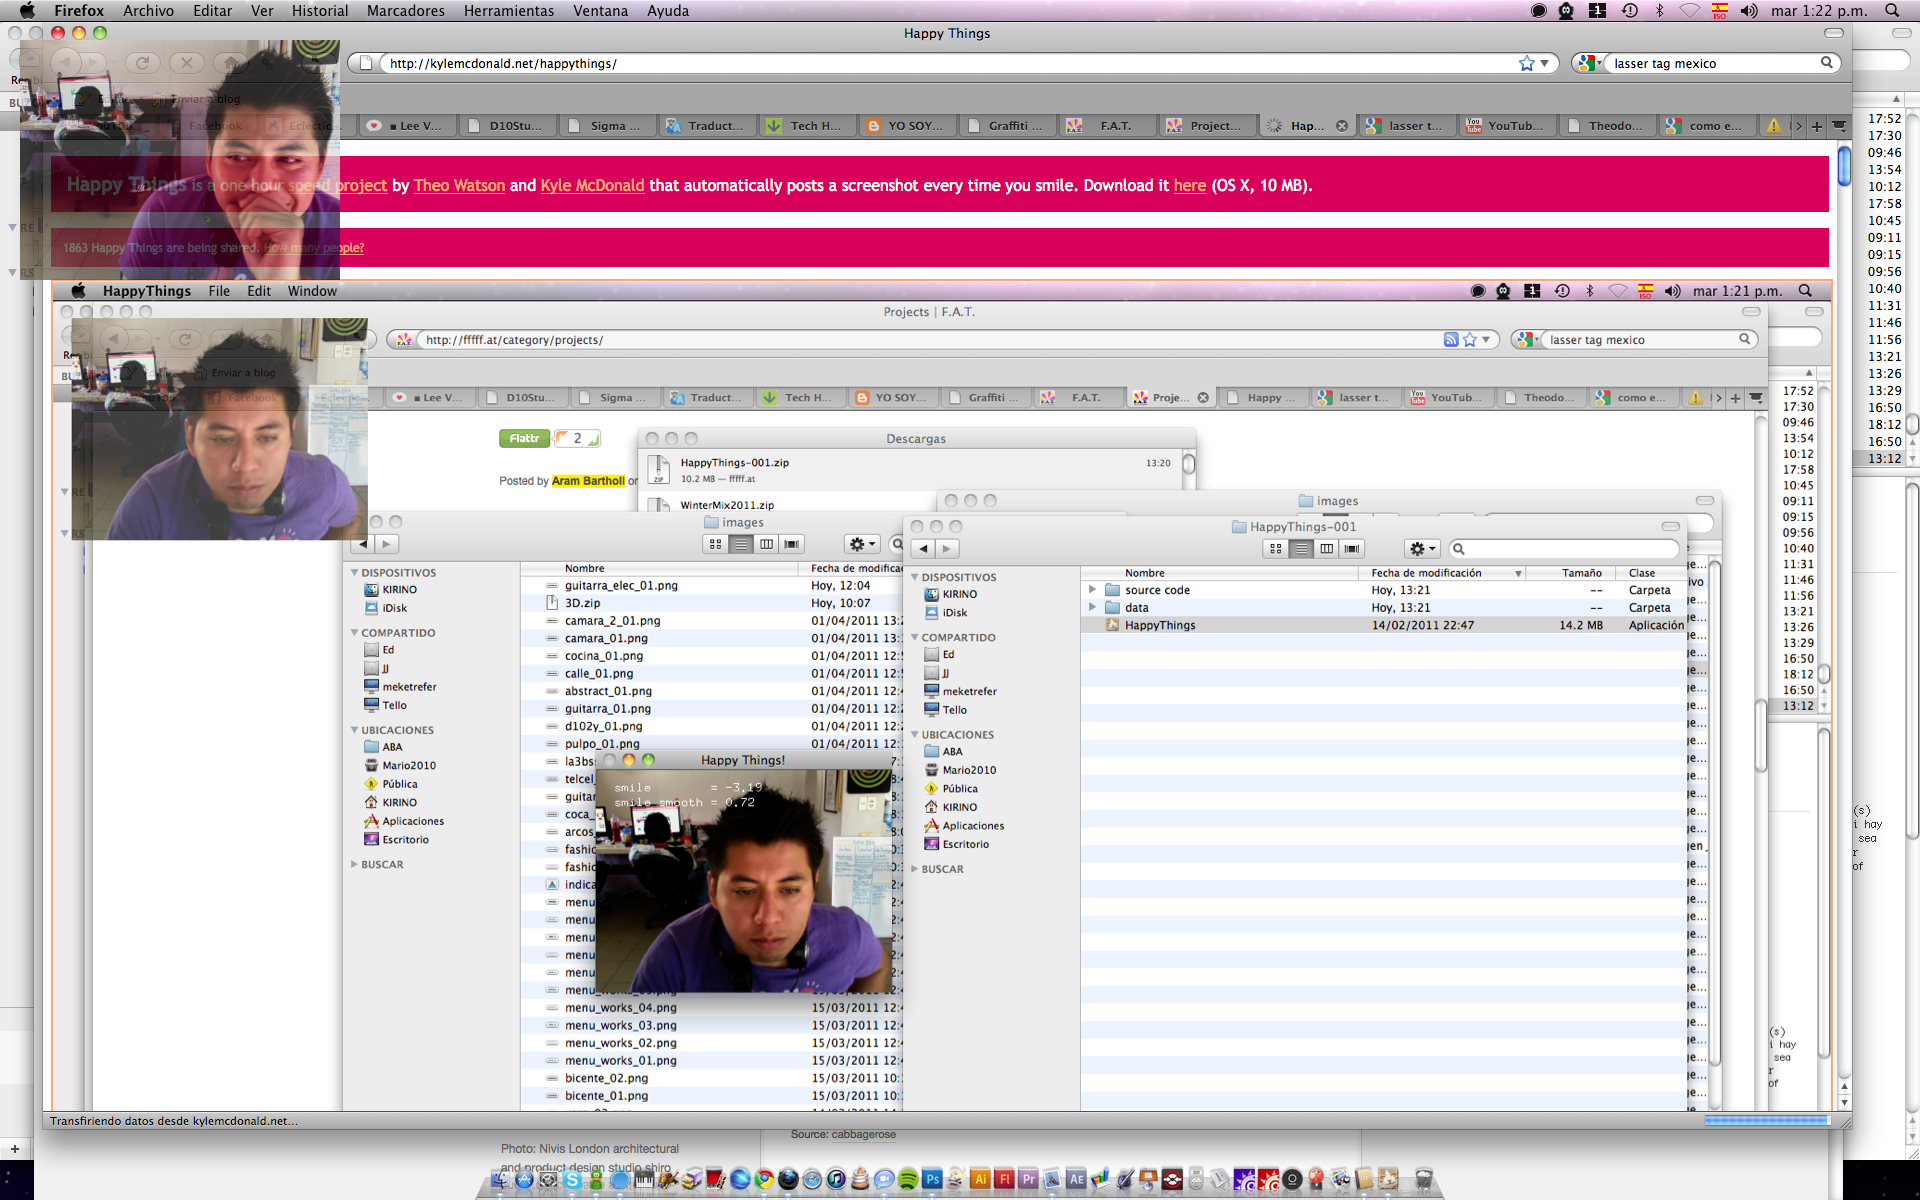Follow the 'project' link in pink banner

tap(361, 185)
